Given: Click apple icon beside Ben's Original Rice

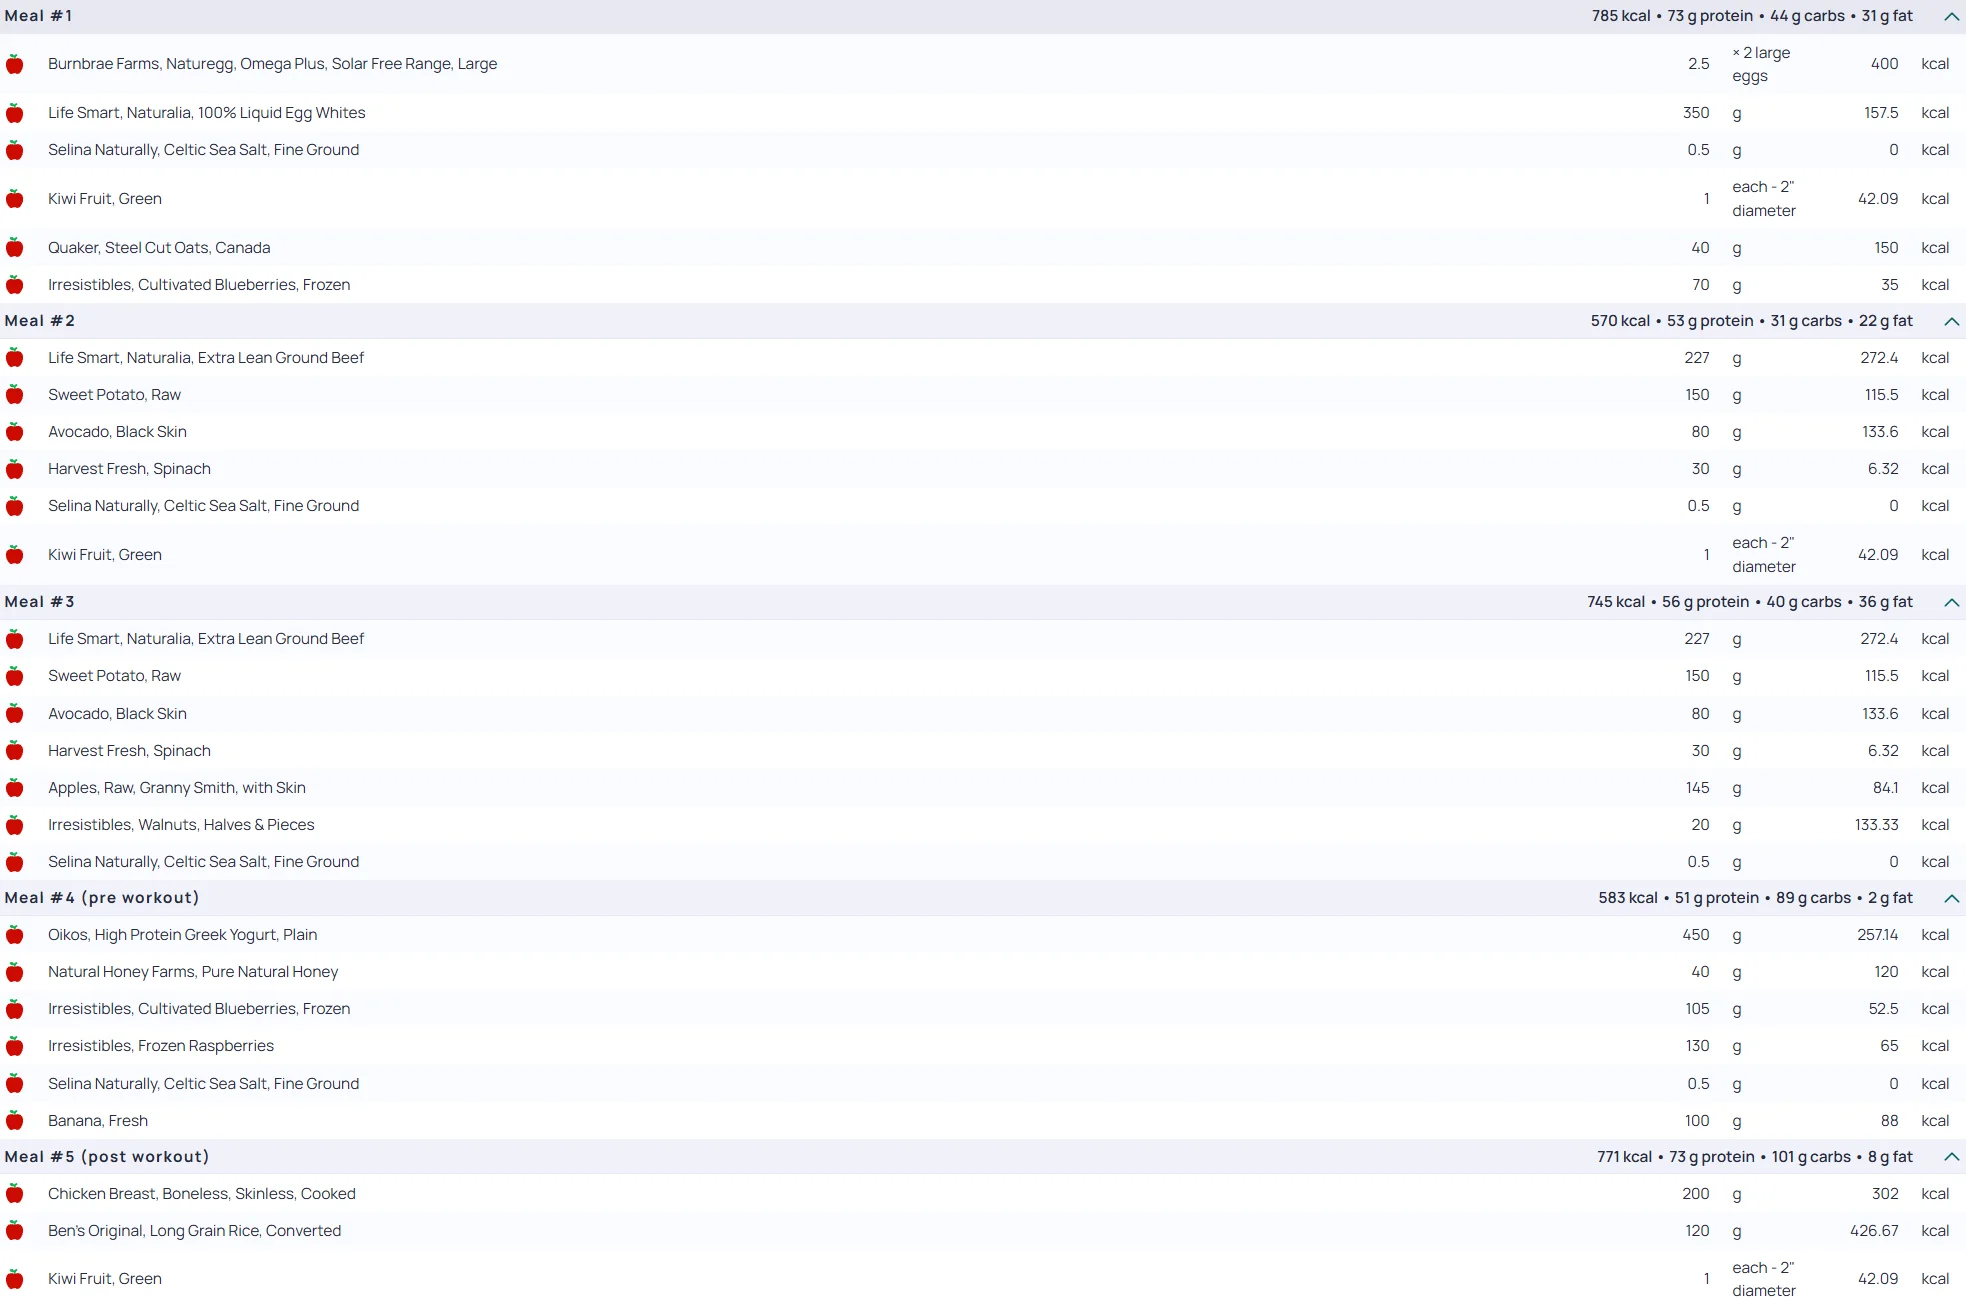Looking at the screenshot, I should 15,1231.
